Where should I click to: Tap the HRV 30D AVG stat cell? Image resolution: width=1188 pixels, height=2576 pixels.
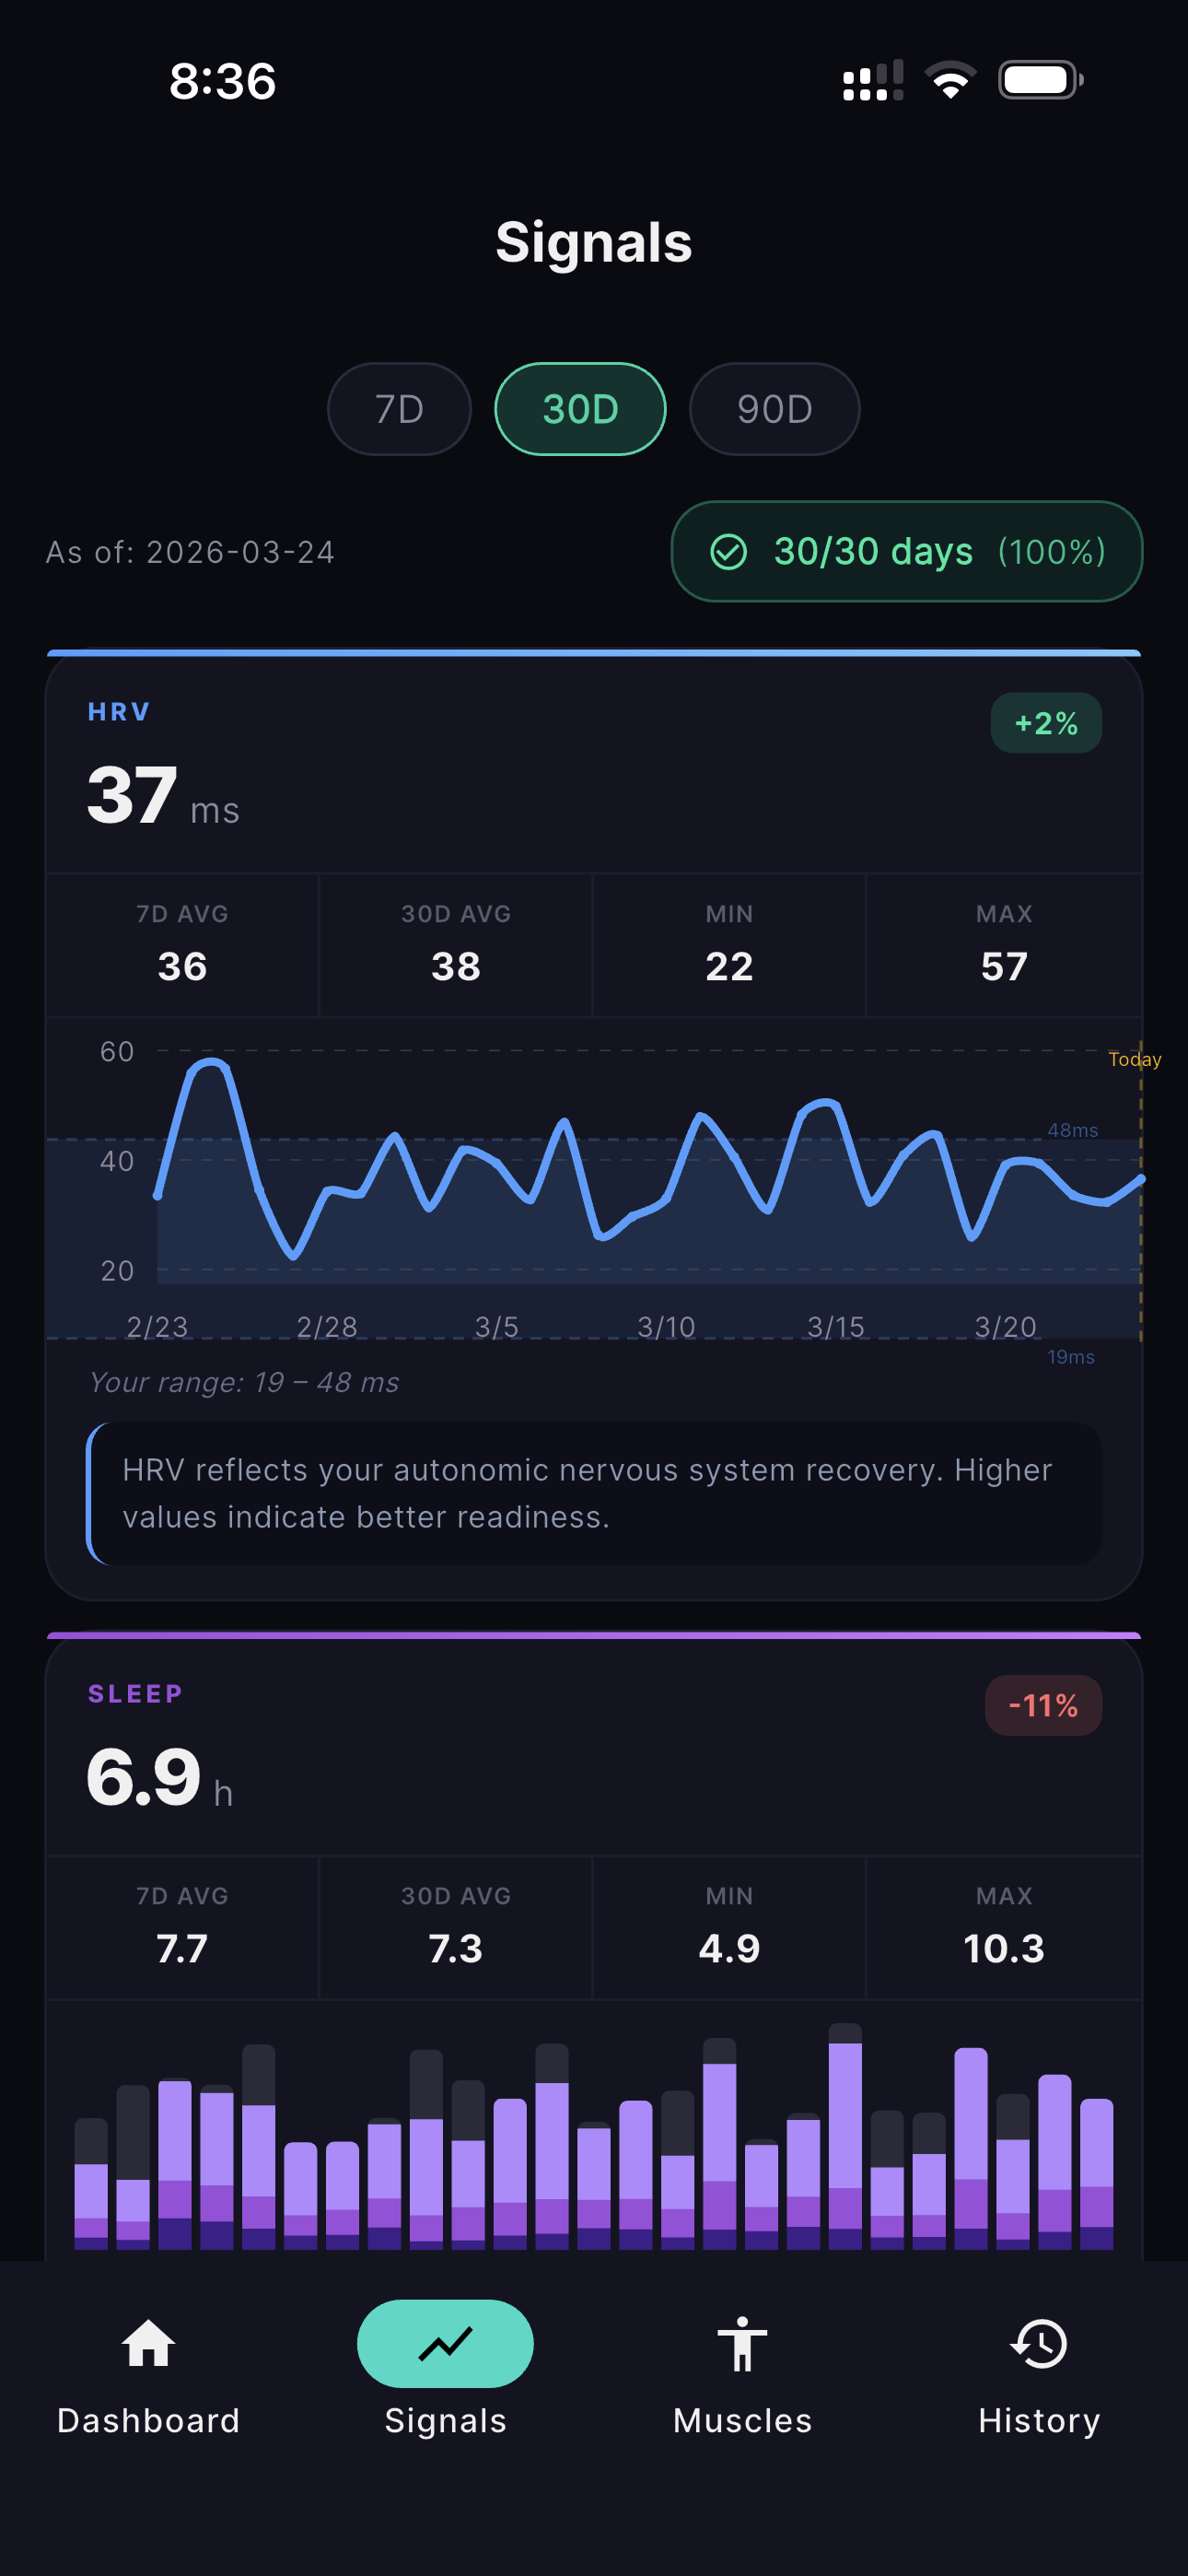[x=456, y=945]
